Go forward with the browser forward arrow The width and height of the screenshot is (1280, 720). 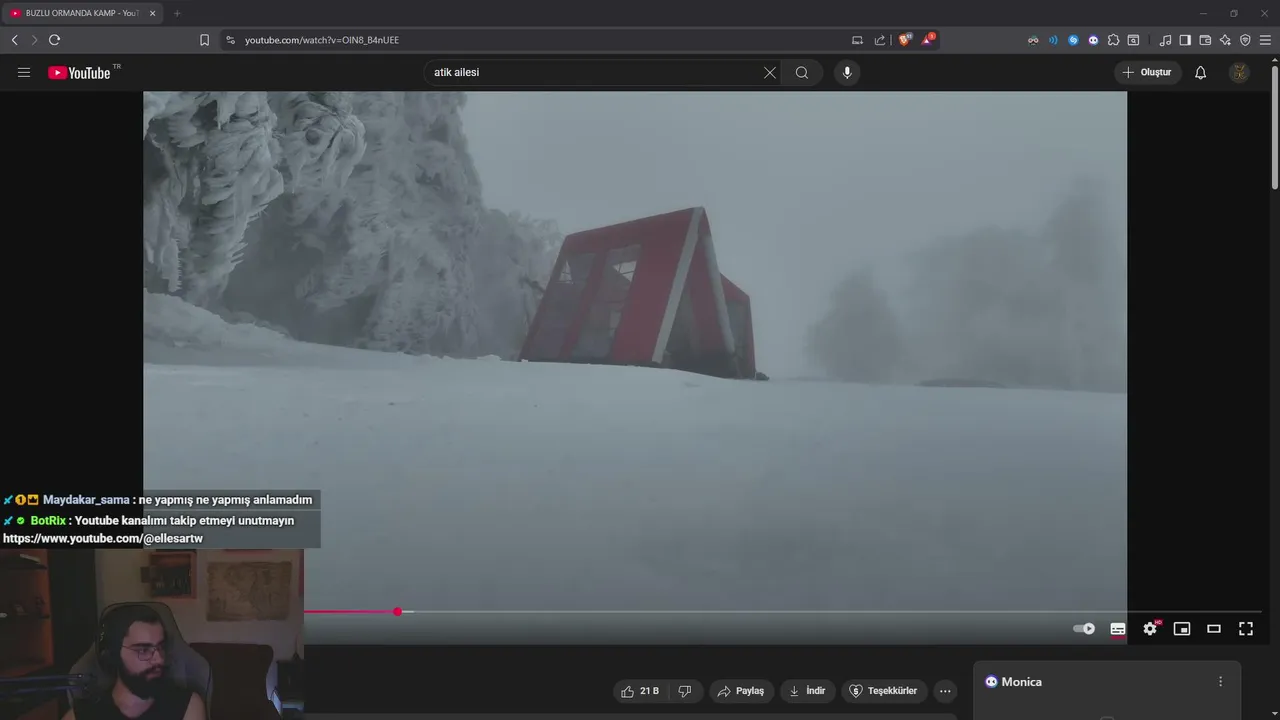tap(34, 40)
